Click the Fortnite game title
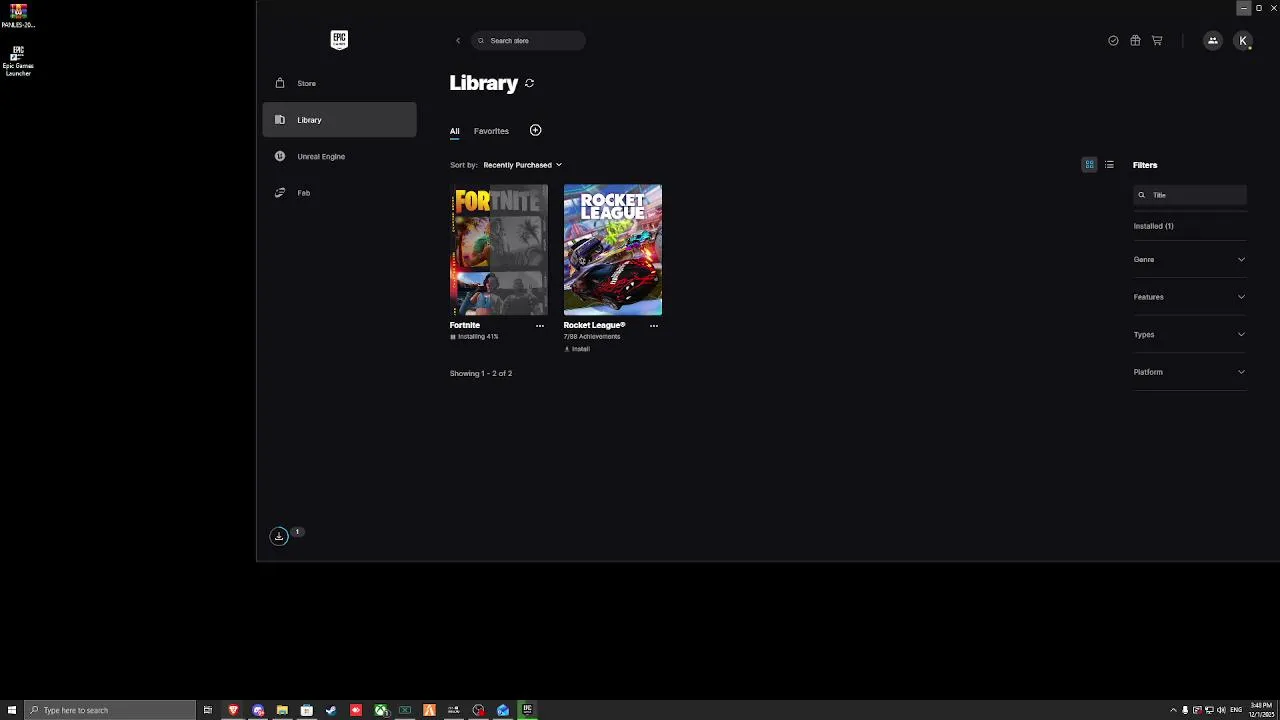The width and height of the screenshot is (1280, 720). (x=465, y=325)
